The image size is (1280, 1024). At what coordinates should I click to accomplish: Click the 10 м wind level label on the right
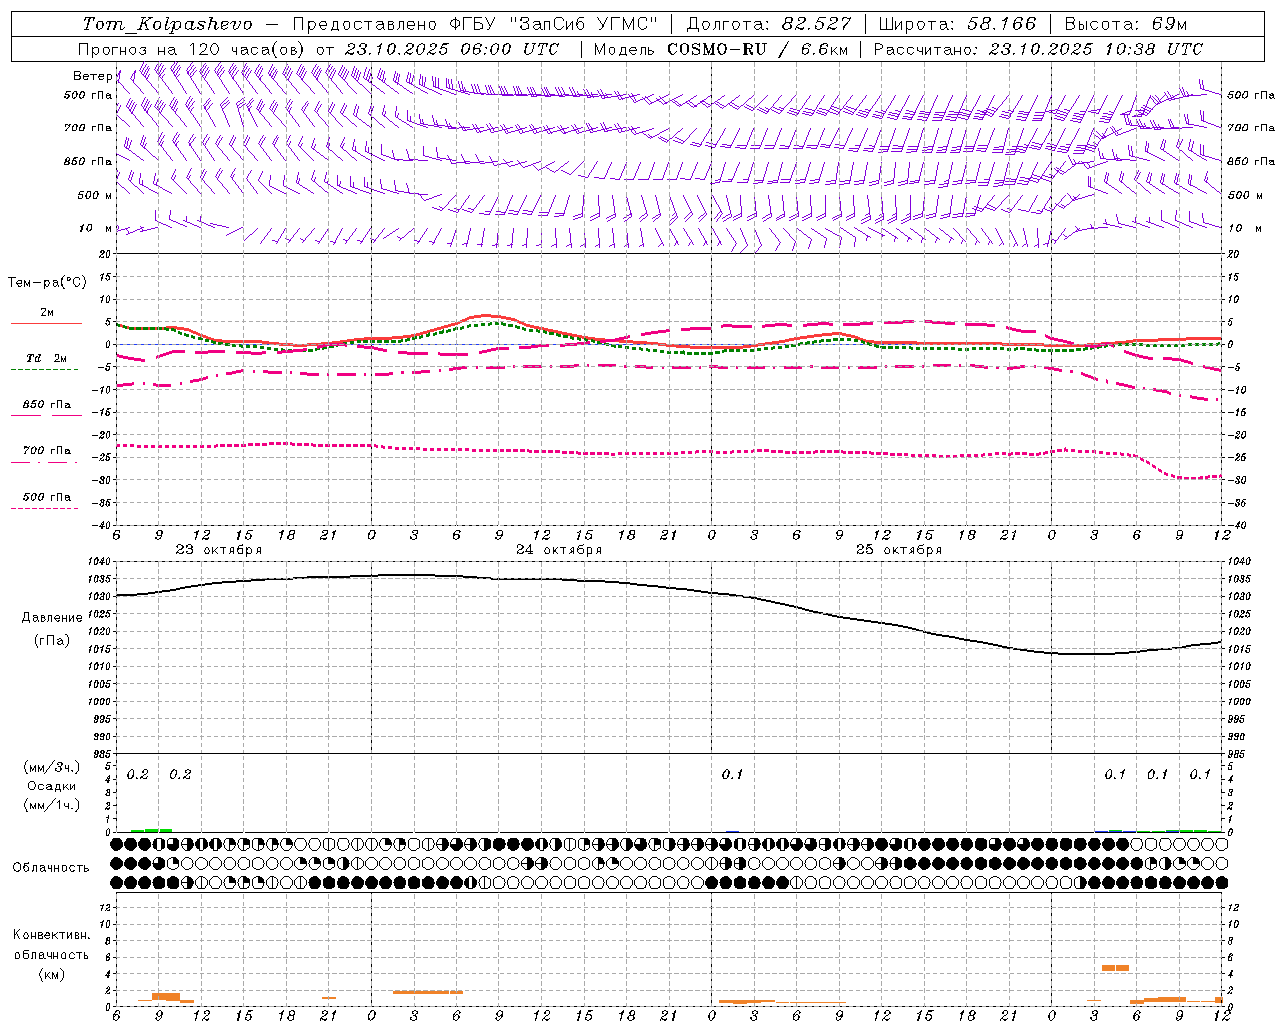pyautogui.click(x=1245, y=228)
